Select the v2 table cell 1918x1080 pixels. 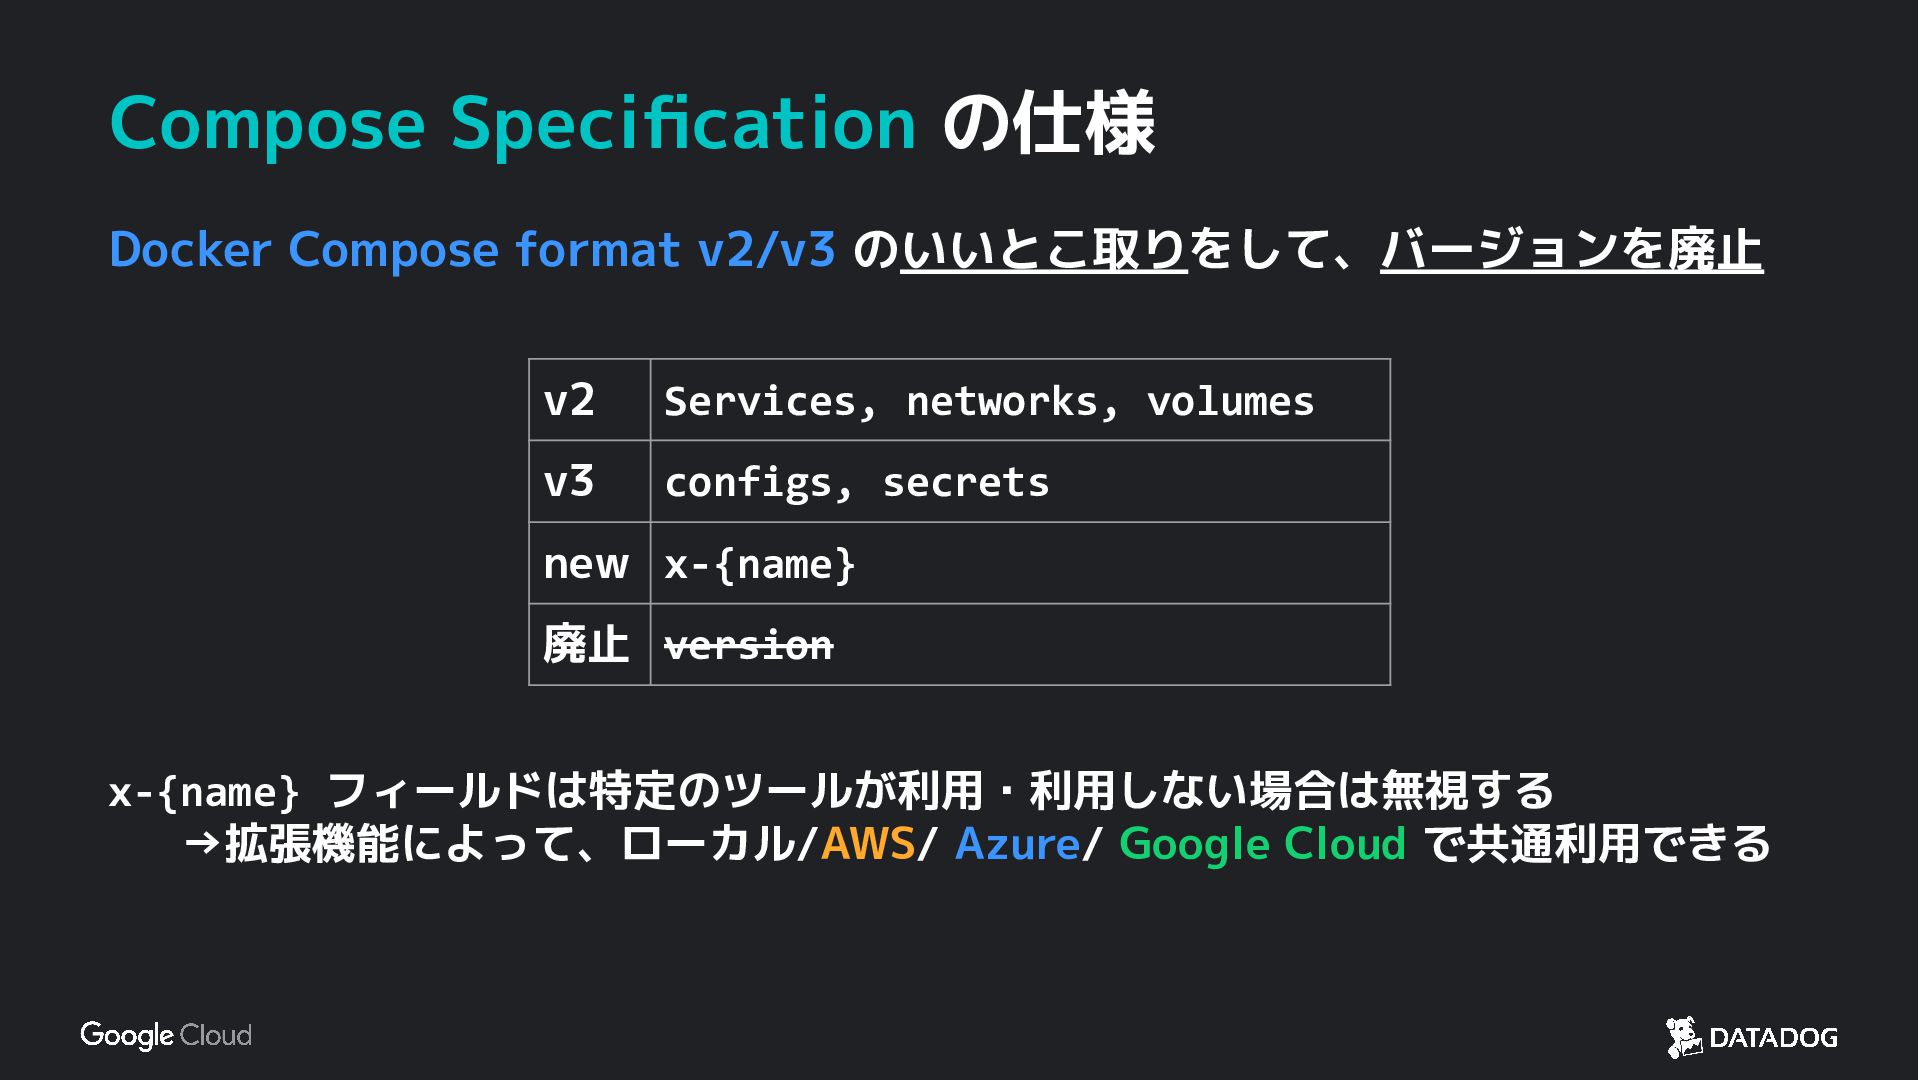(x=589, y=400)
